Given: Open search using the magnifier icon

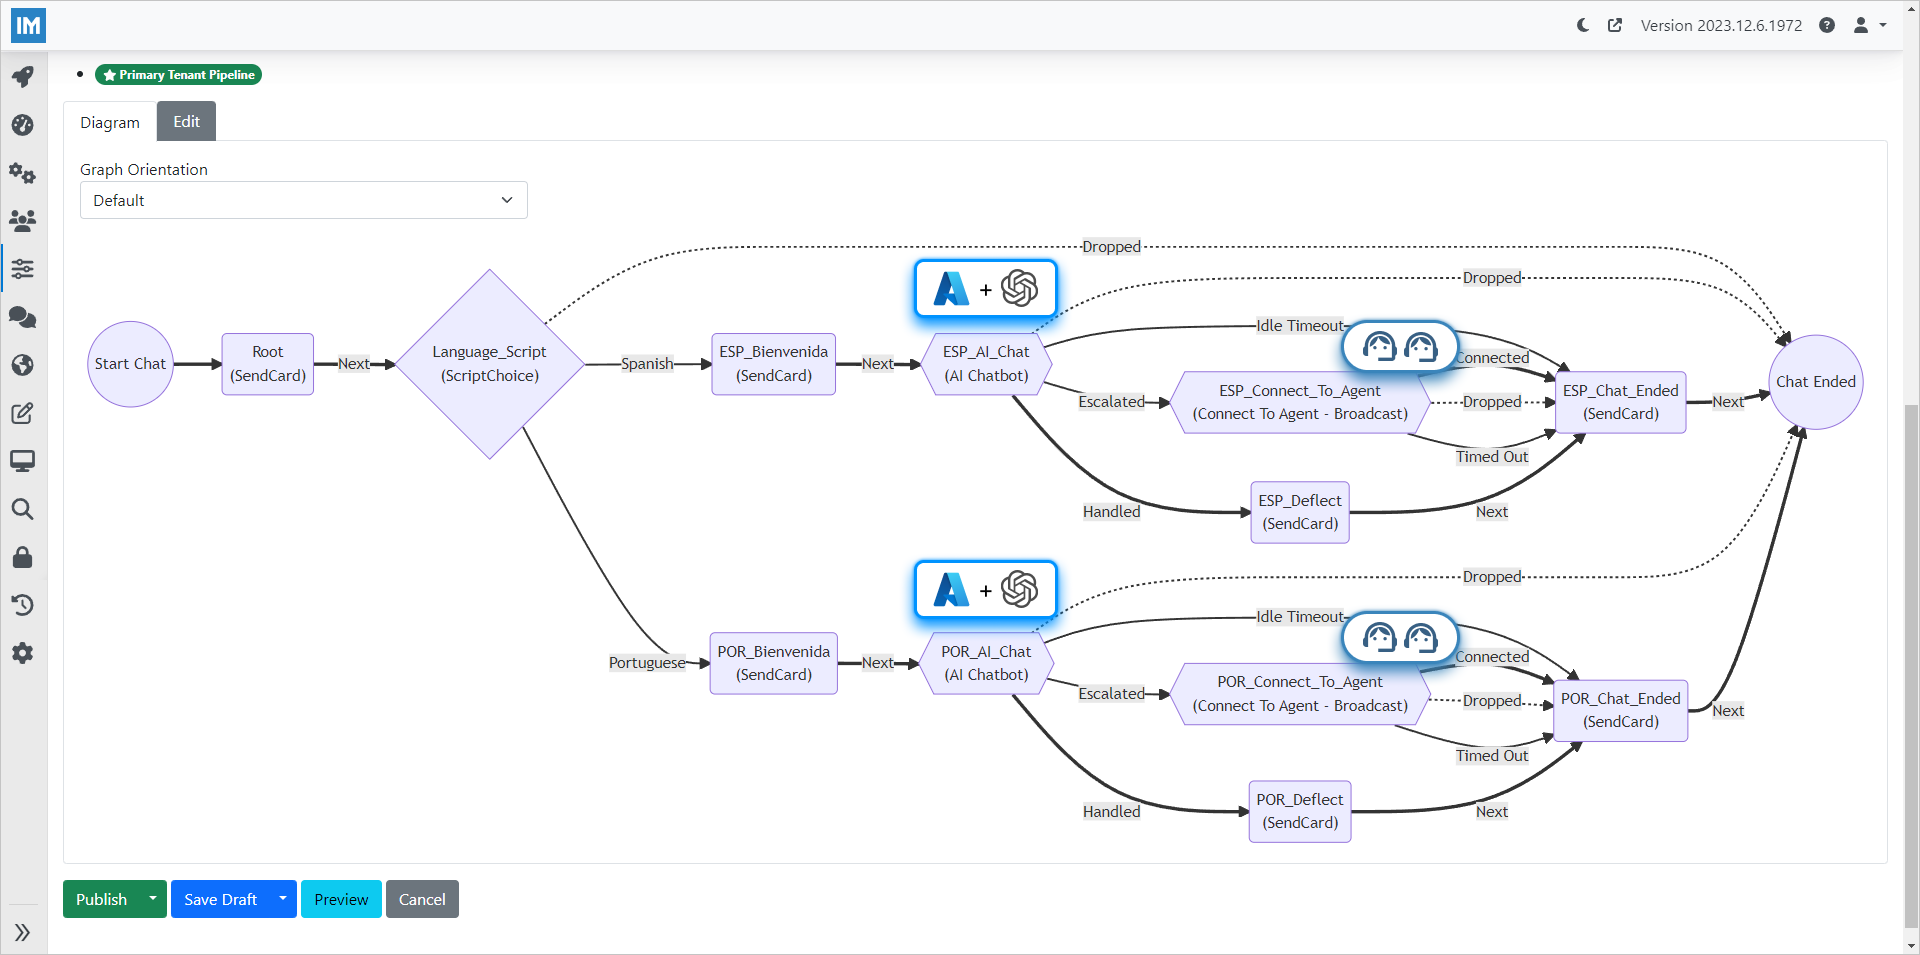Looking at the screenshot, I should (22, 509).
